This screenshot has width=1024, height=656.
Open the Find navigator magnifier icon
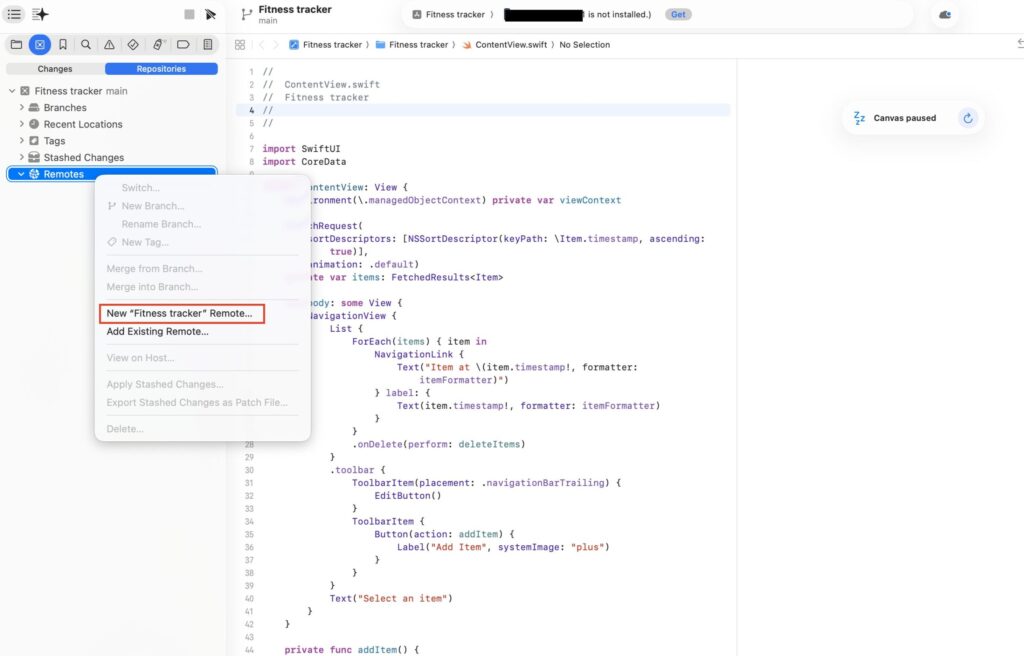pos(87,45)
